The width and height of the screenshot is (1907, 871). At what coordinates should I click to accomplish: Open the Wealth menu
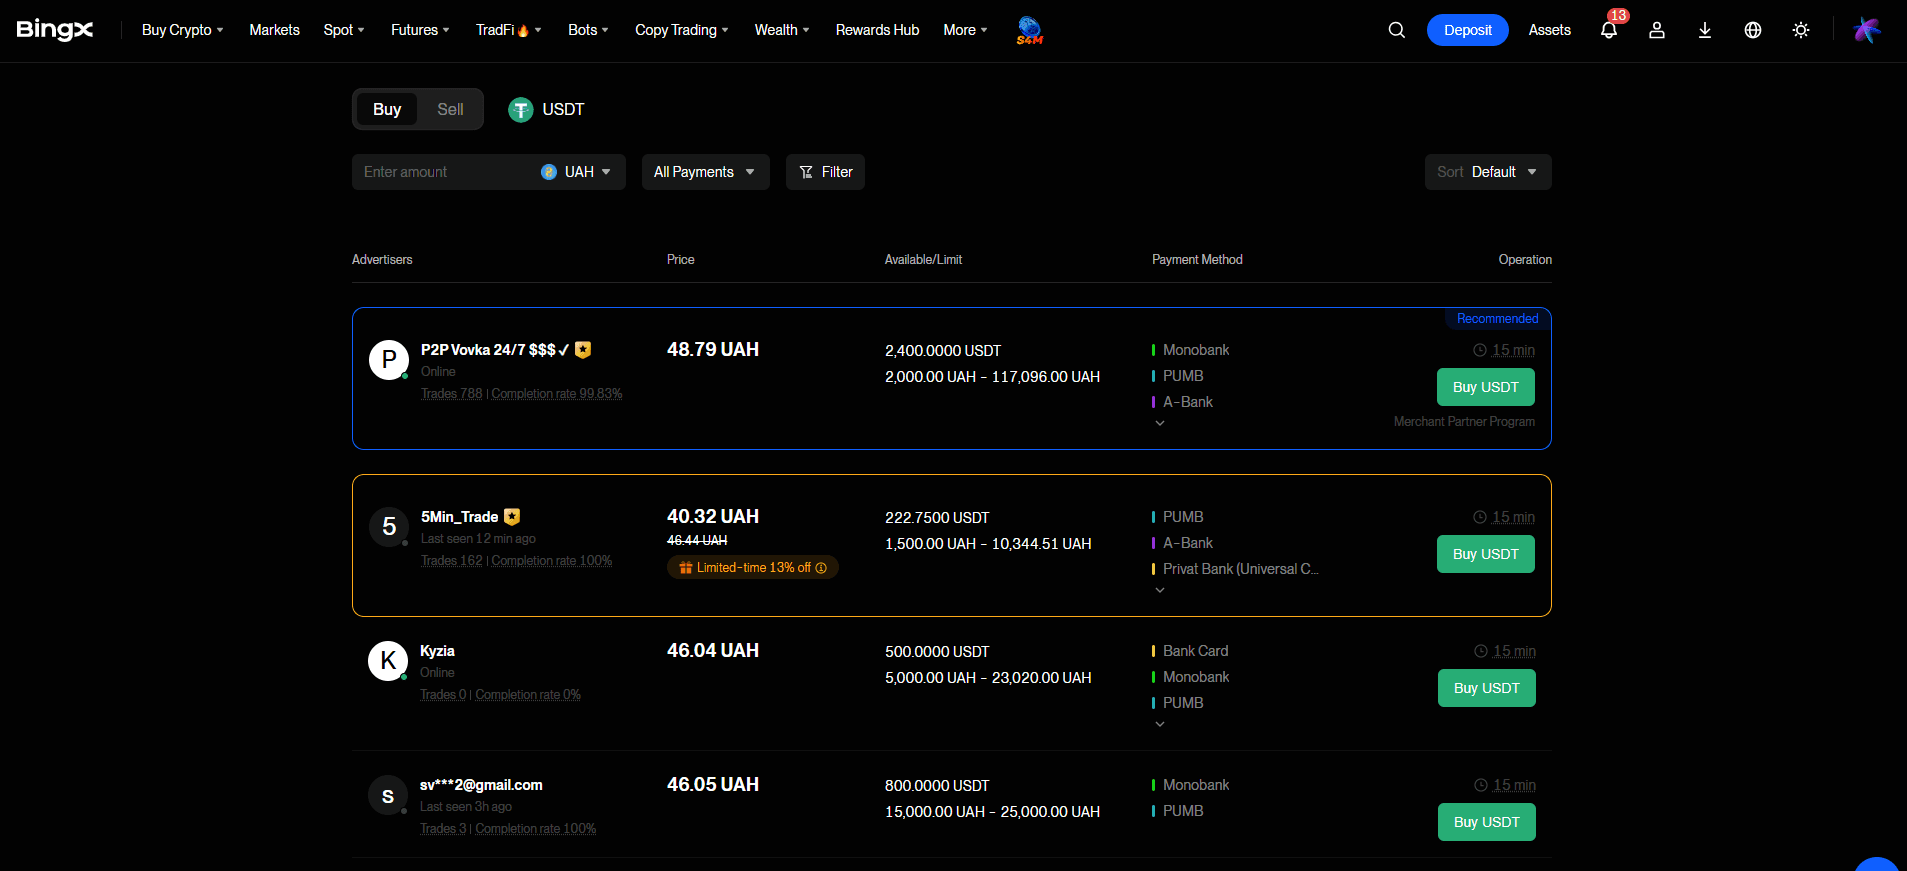782,30
